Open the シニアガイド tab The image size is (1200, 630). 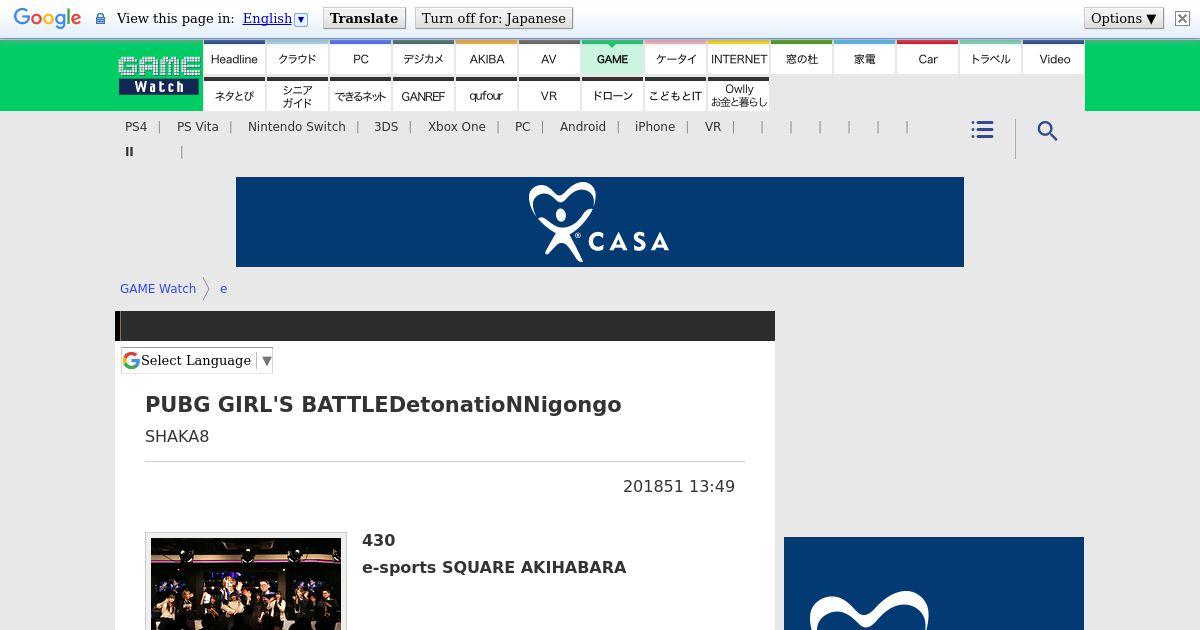click(x=297, y=96)
